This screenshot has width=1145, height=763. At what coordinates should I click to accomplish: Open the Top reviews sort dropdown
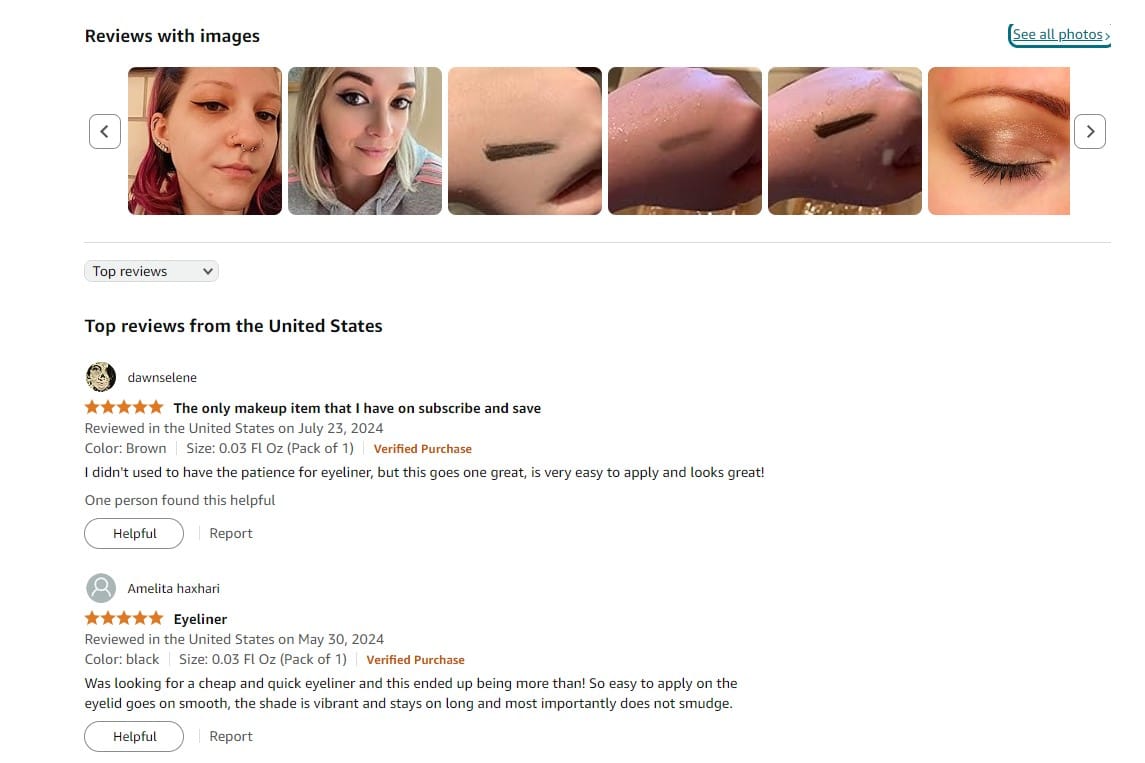151,271
